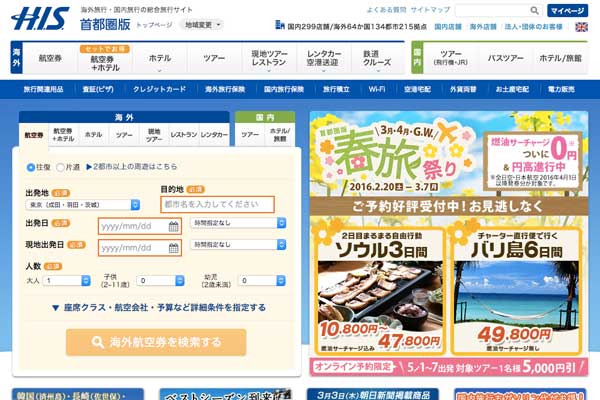600x400 pixels.
Task: Open 国内旅行保険 in blue bar
Action: pyautogui.click(x=284, y=89)
